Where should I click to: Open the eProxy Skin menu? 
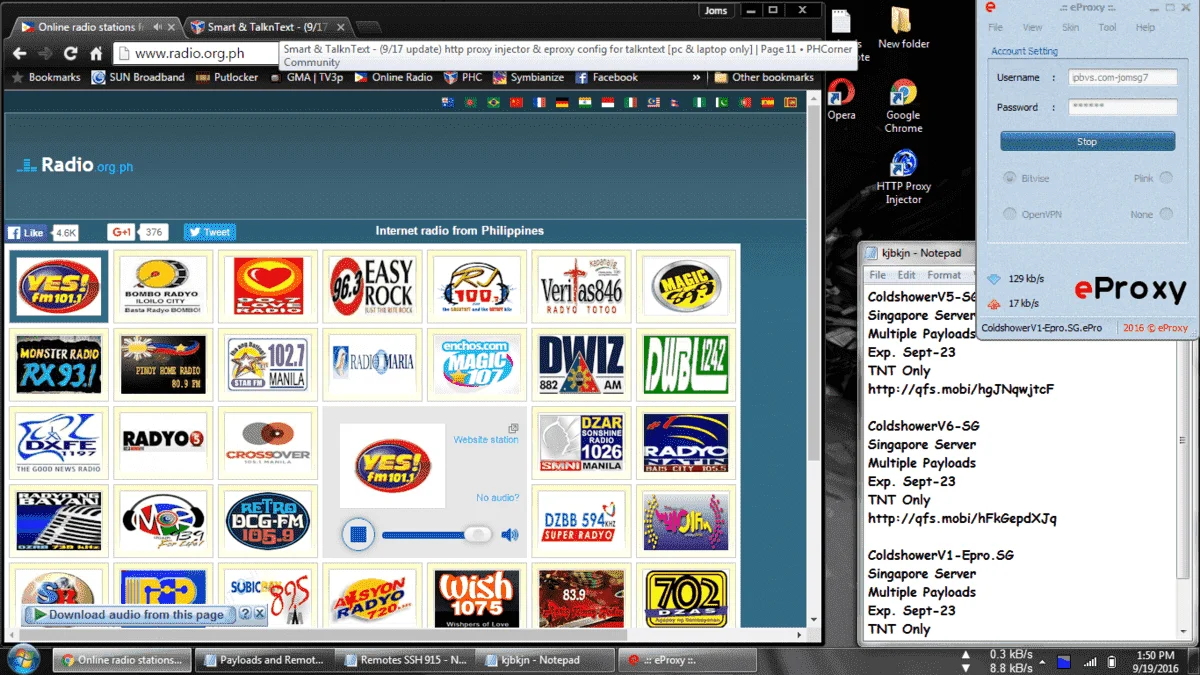1070,28
